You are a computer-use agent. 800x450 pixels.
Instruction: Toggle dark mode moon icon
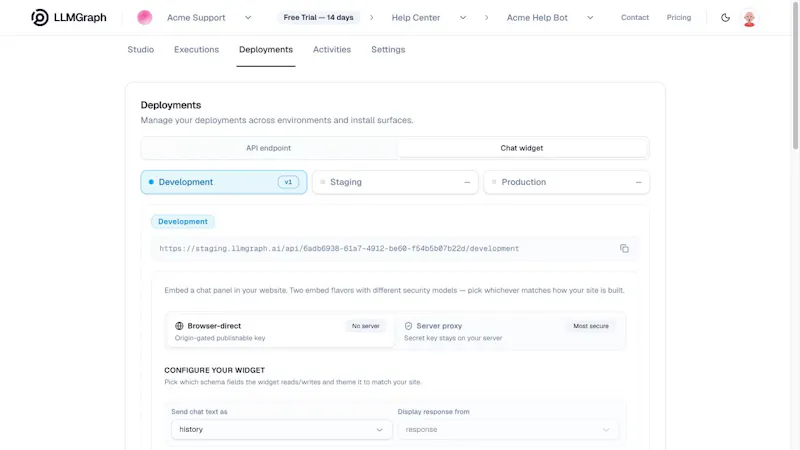[x=725, y=17]
